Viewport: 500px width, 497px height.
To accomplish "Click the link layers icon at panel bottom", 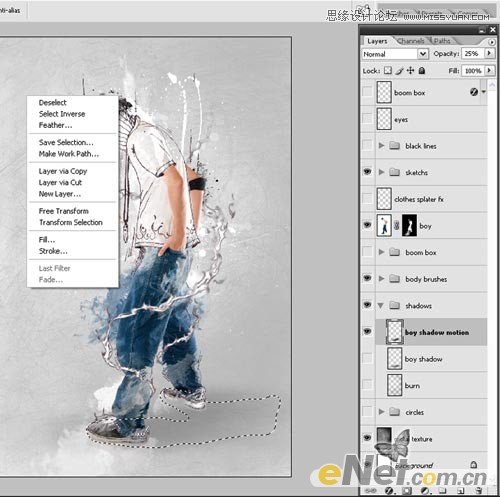I will pyautogui.click(x=370, y=491).
